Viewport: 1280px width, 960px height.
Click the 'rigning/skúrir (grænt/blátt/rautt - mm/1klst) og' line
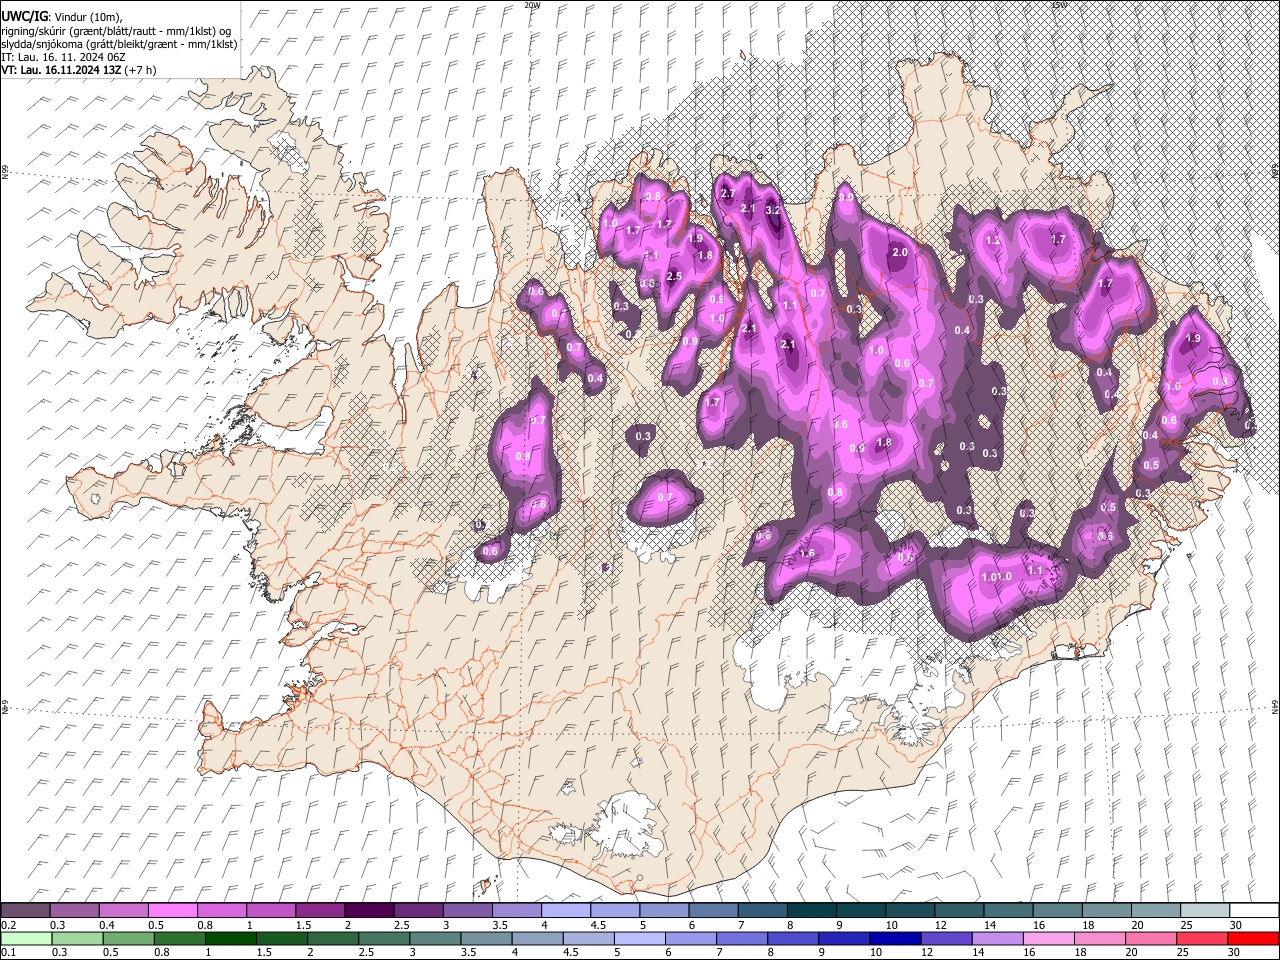click(x=116, y=31)
